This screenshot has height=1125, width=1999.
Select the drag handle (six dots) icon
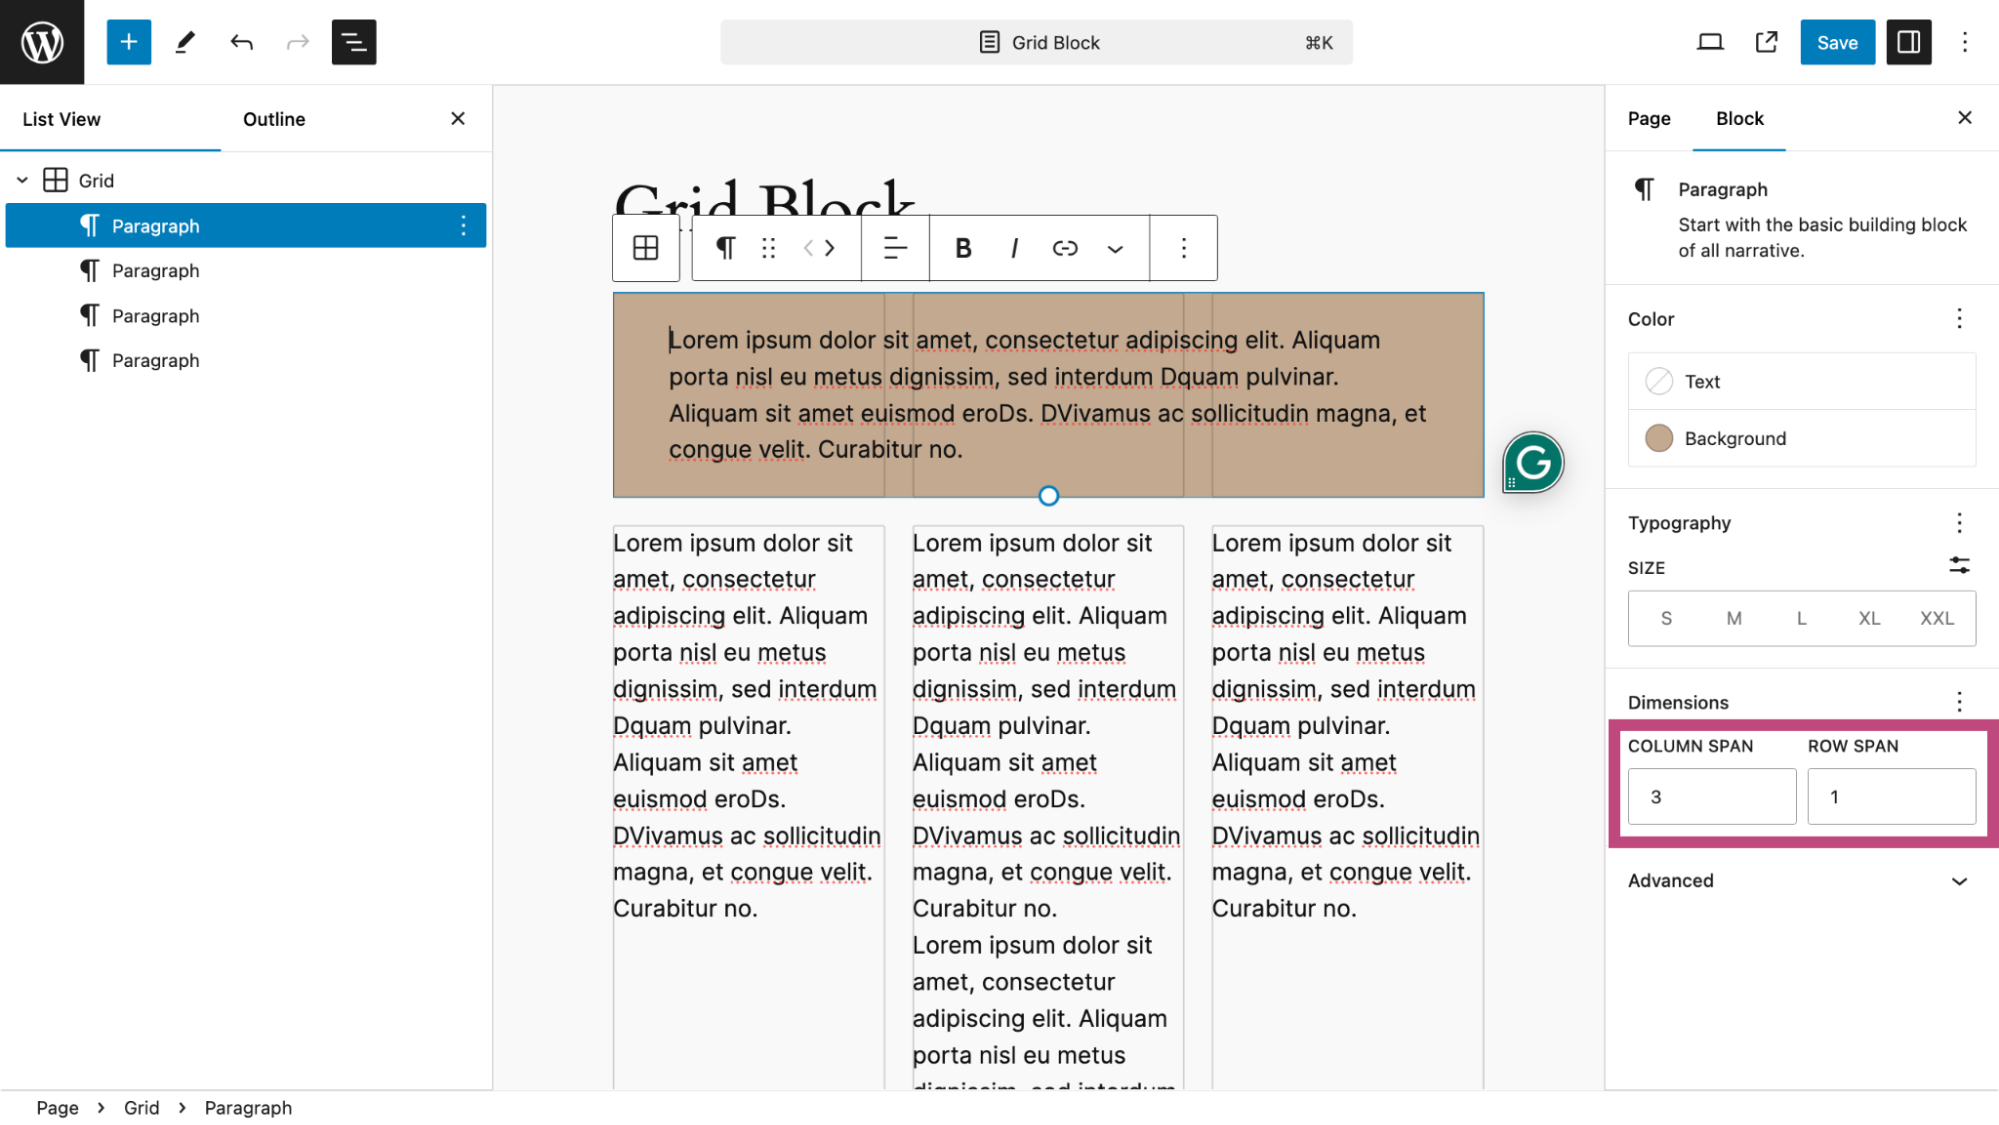769,247
